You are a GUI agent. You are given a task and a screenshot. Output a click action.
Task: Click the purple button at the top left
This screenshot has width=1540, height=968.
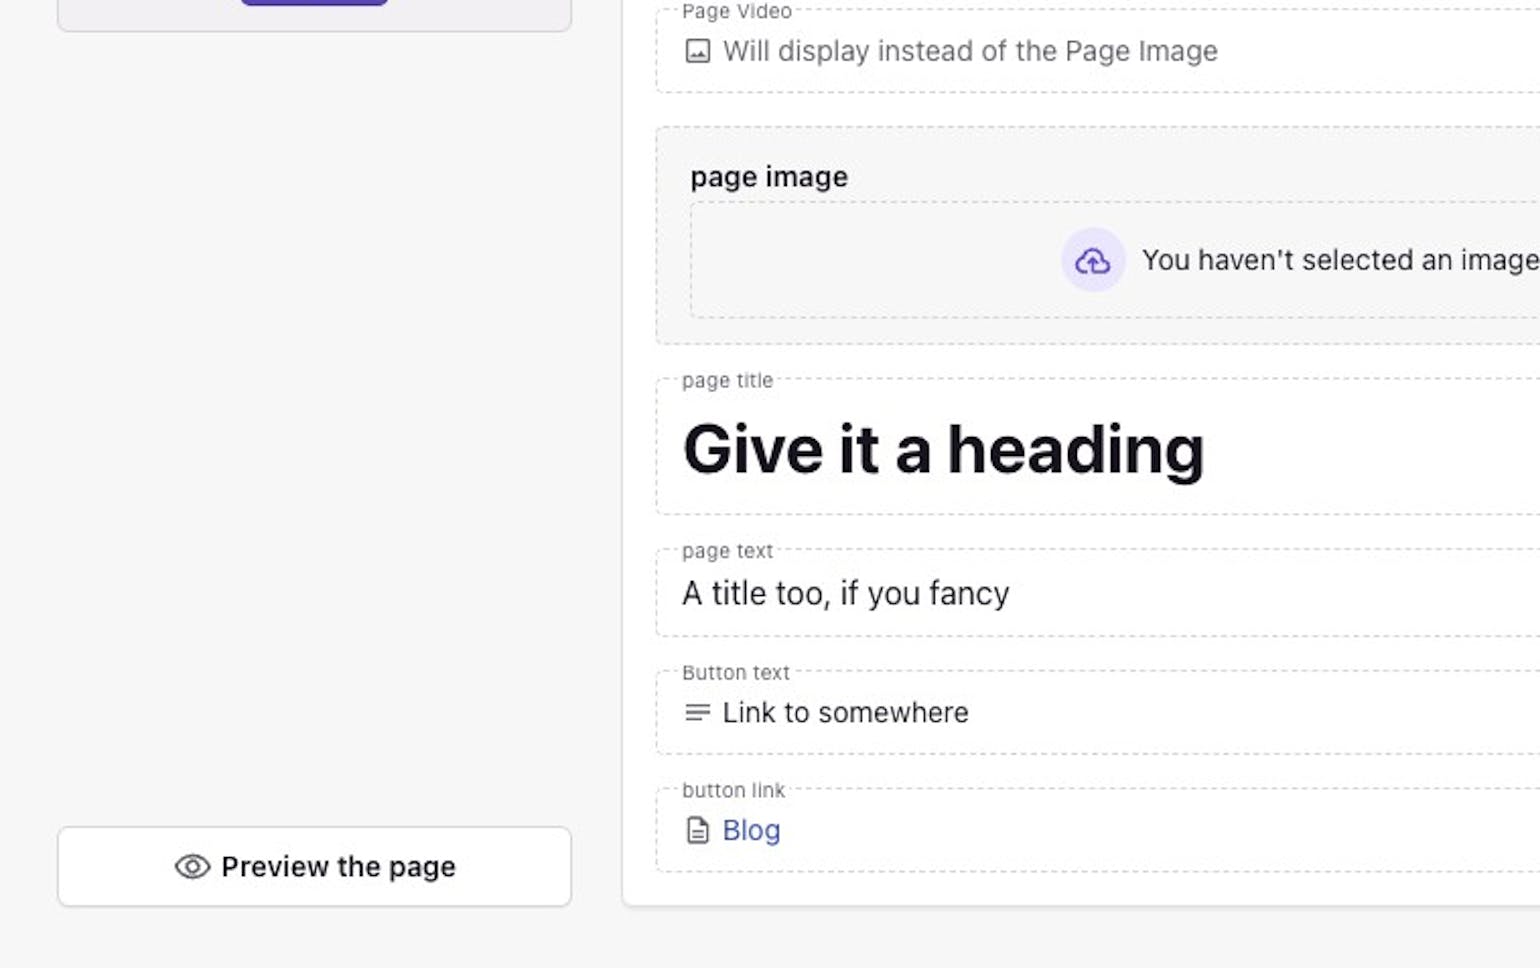[x=314, y=2]
